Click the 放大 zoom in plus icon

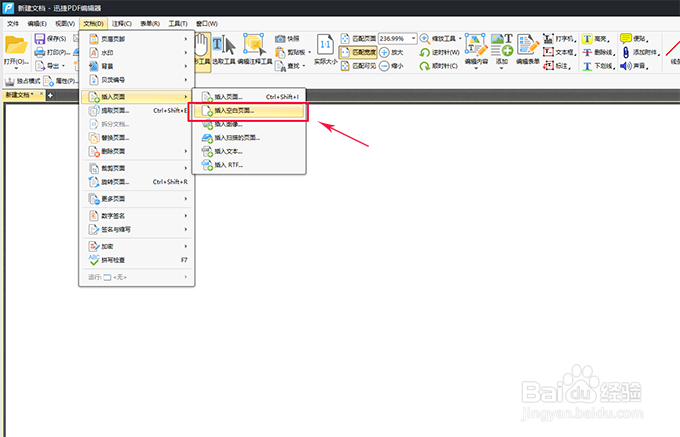click(x=384, y=52)
